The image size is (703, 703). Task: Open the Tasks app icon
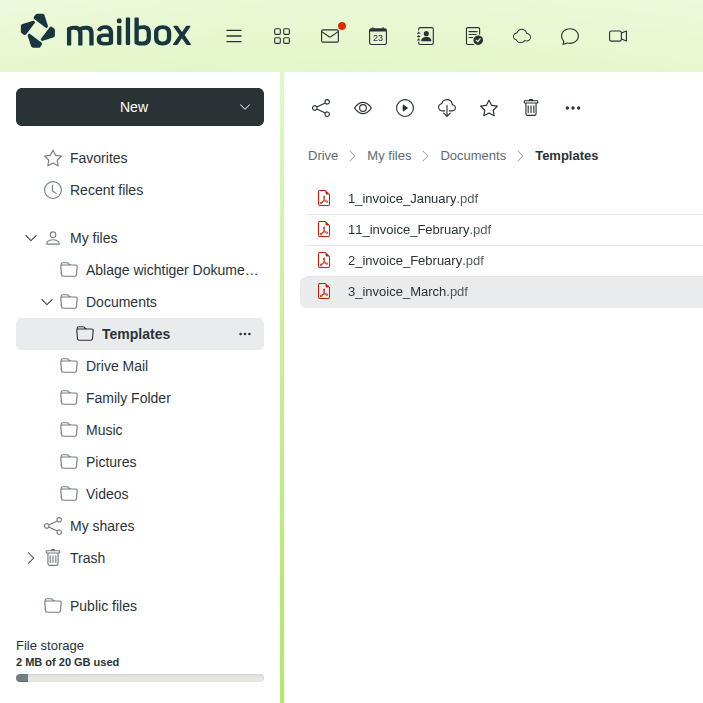click(x=474, y=36)
